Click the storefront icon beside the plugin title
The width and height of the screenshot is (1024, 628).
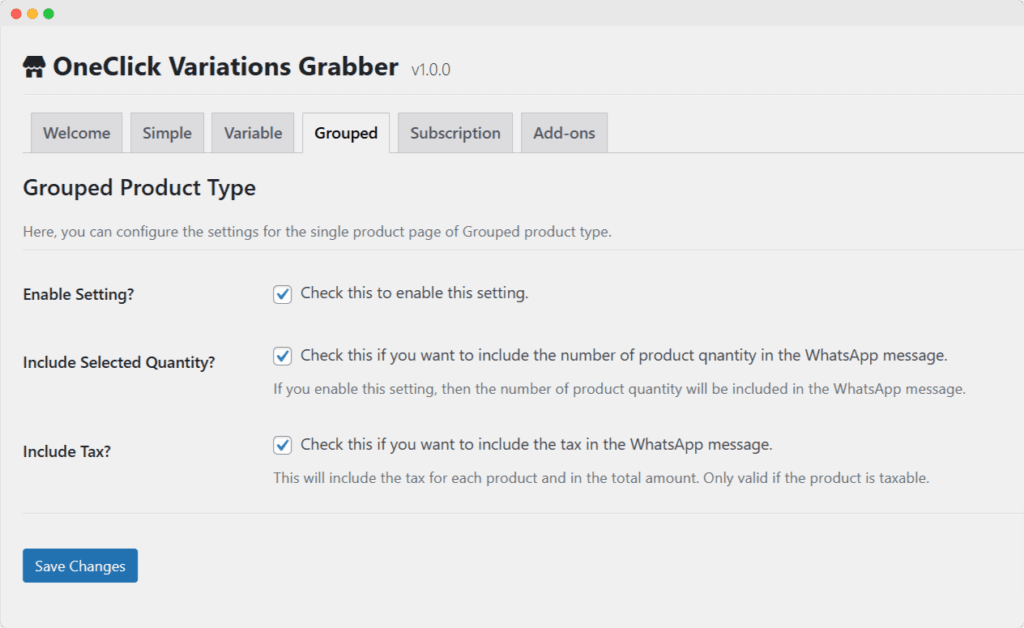point(33,66)
